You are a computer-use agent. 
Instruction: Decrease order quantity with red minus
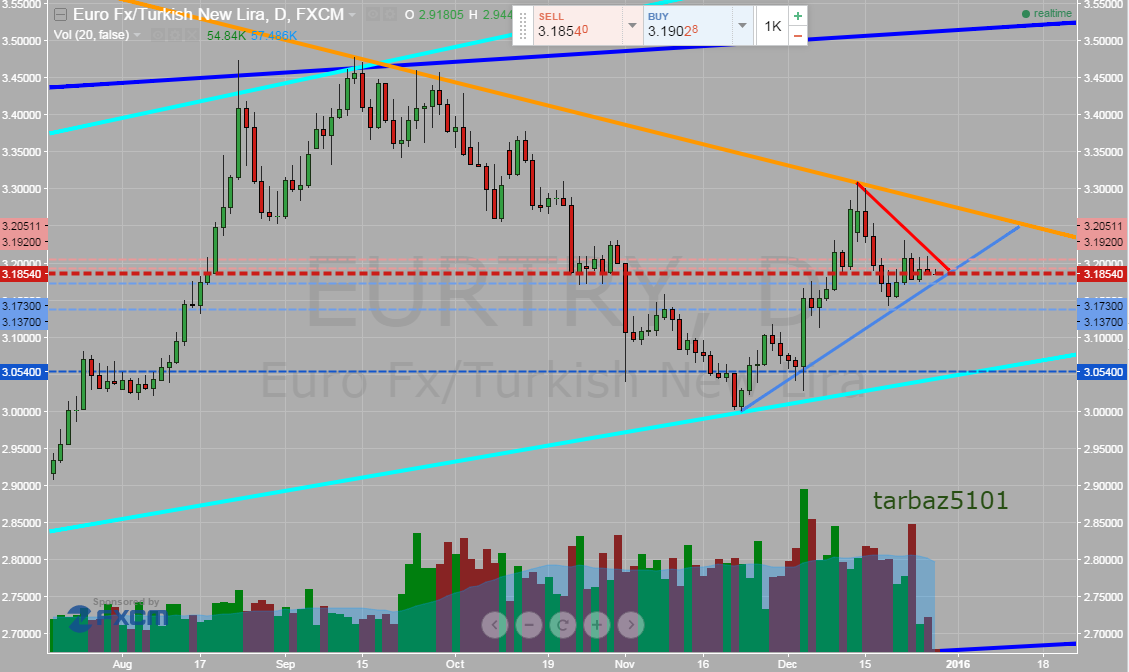pyautogui.click(x=797, y=36)
